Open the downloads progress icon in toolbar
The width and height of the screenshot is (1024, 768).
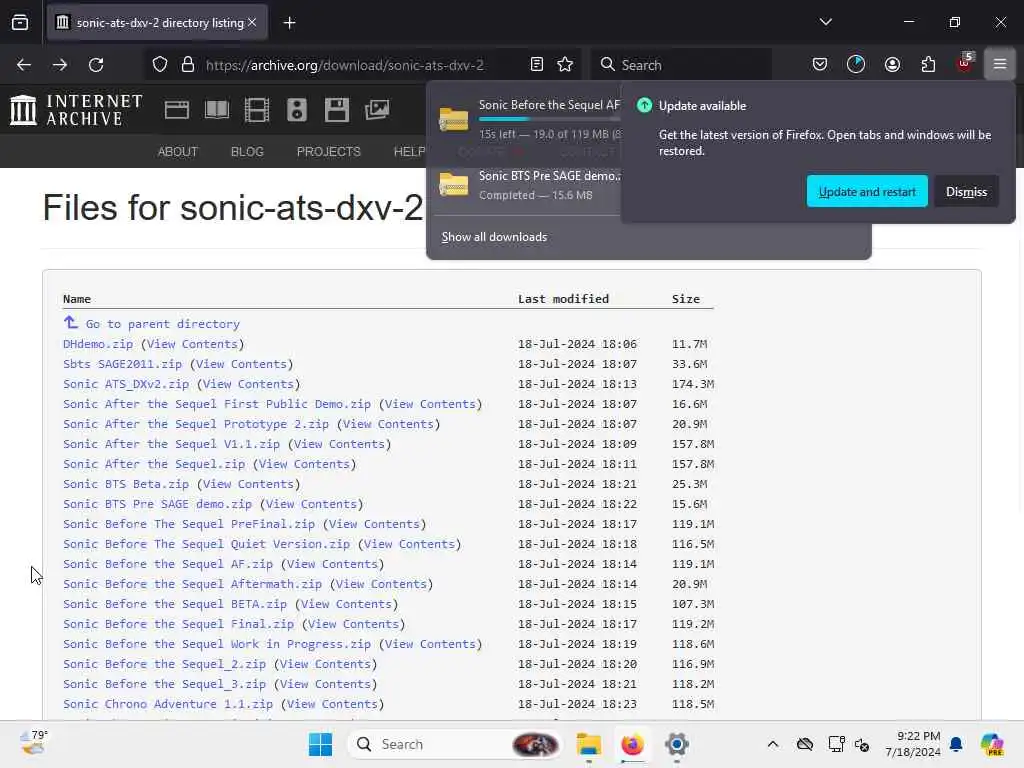[x=856, y=64]
